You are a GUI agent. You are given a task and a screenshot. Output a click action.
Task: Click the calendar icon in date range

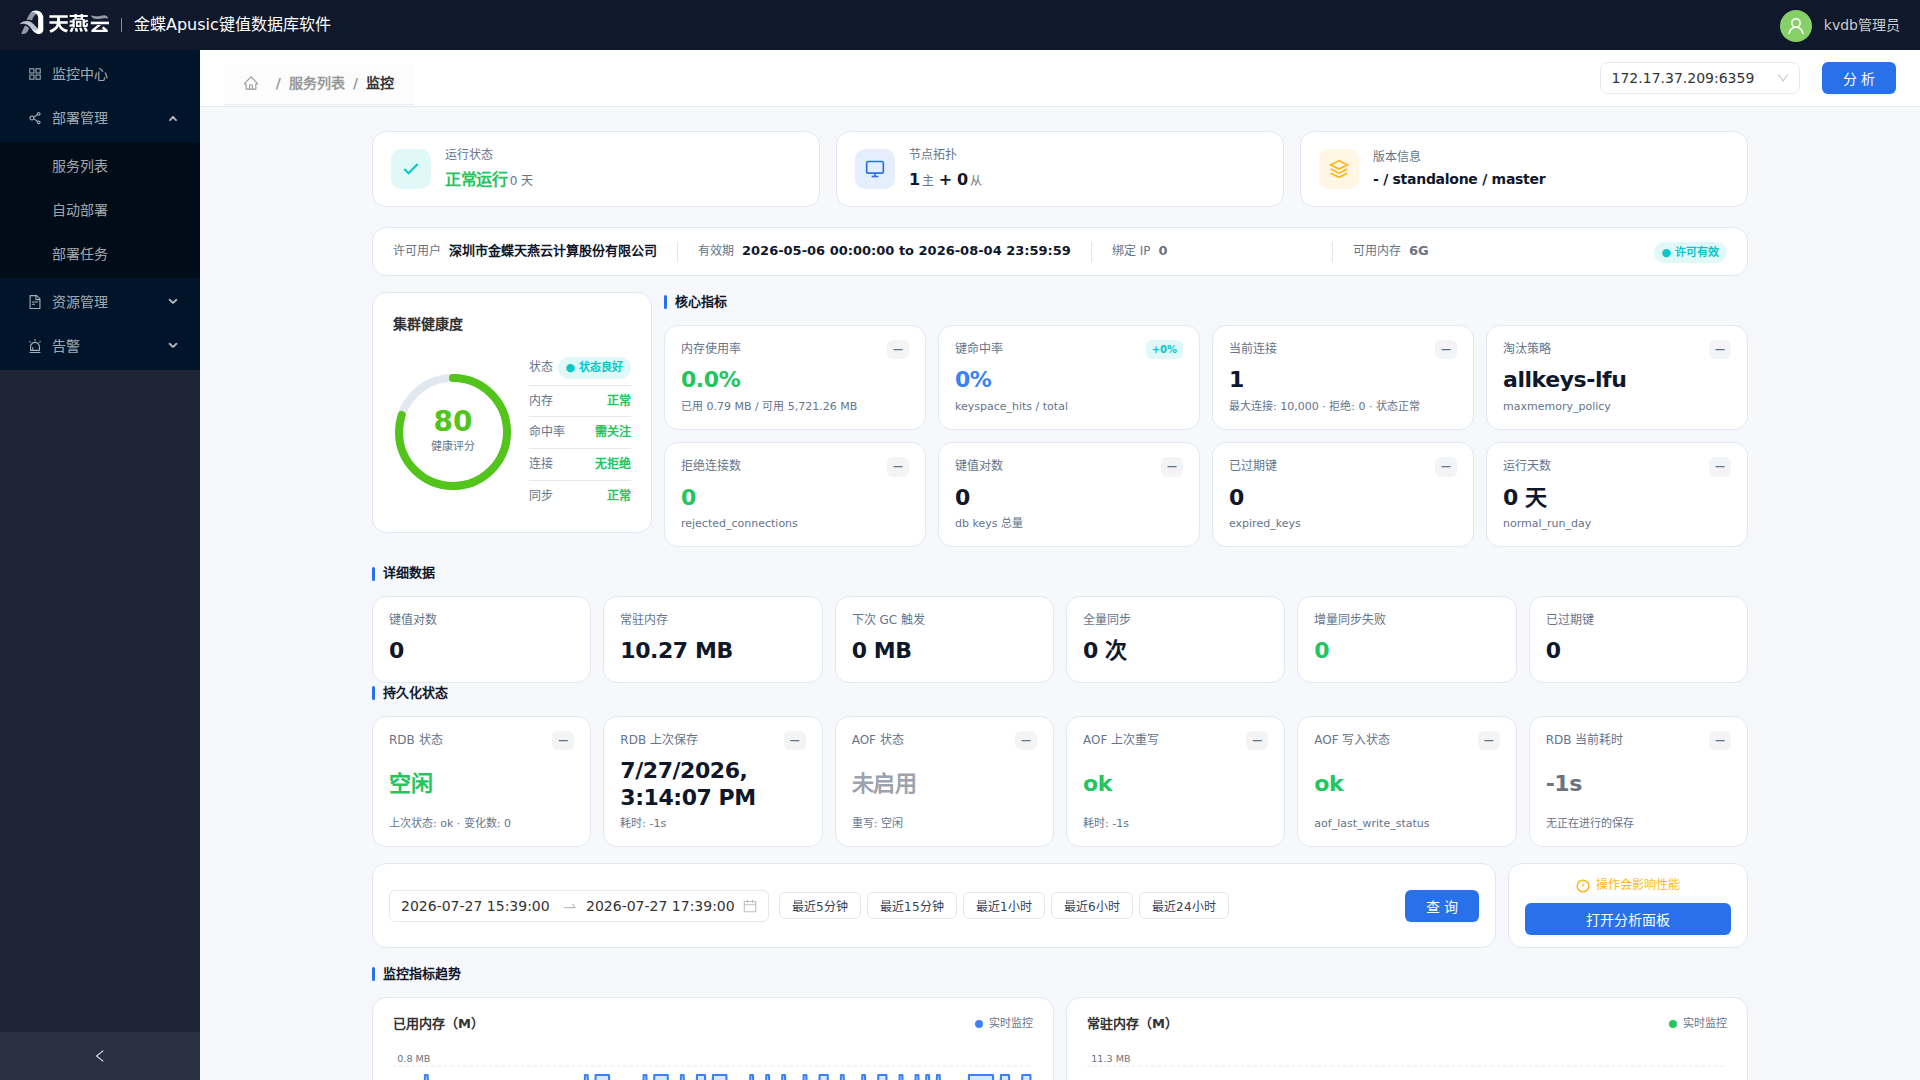[x=750, y=906]
